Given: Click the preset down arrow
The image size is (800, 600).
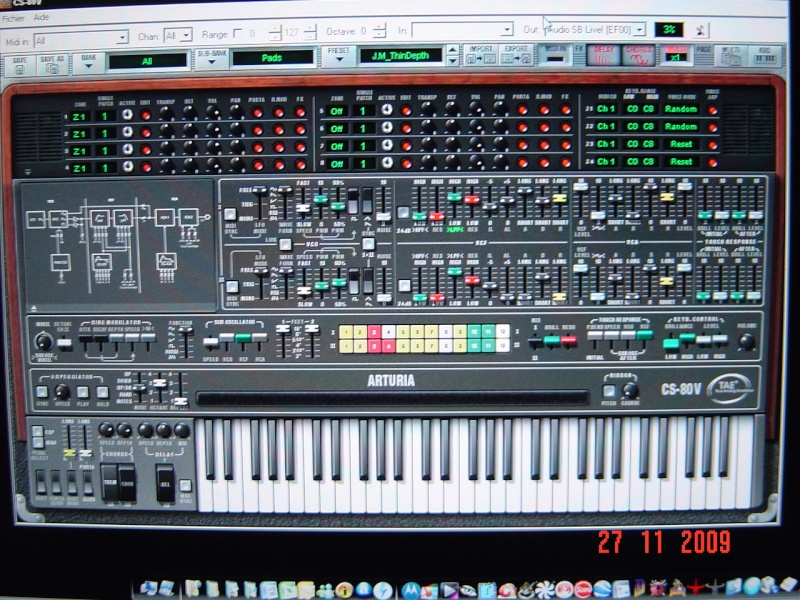Looking at the screenshot, I should (x=452, y=61).
